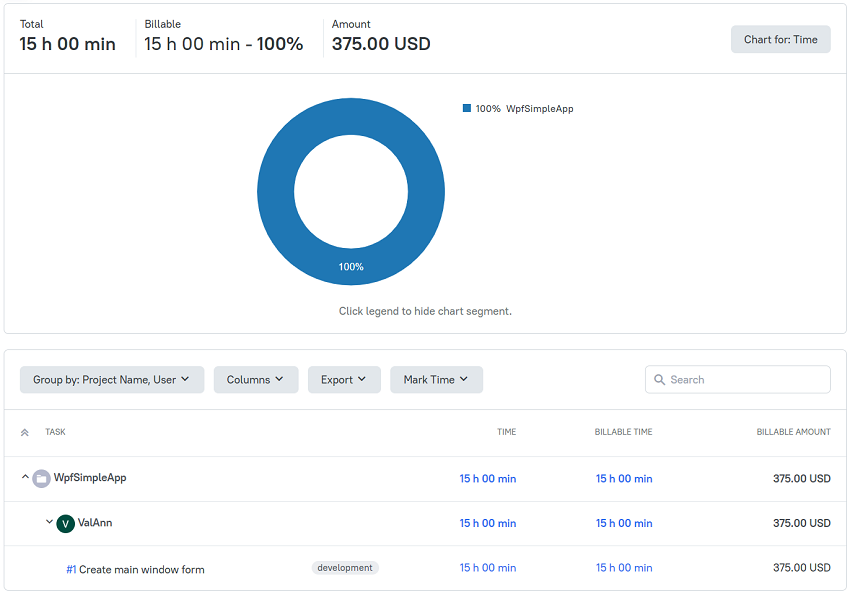This screenshot has height=595, width=850.
Task: Open the Columns dropdown
Action: [256, 379]
